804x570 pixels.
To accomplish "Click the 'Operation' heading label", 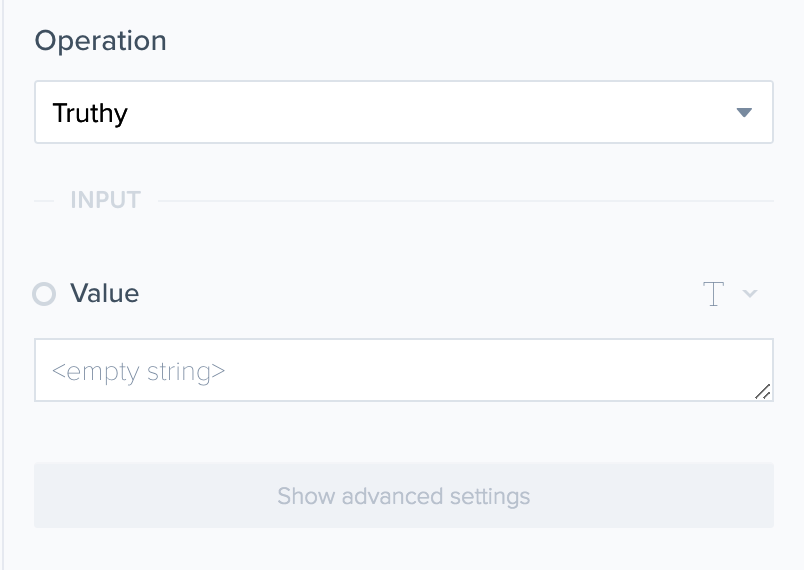I will tap(100, 41).
